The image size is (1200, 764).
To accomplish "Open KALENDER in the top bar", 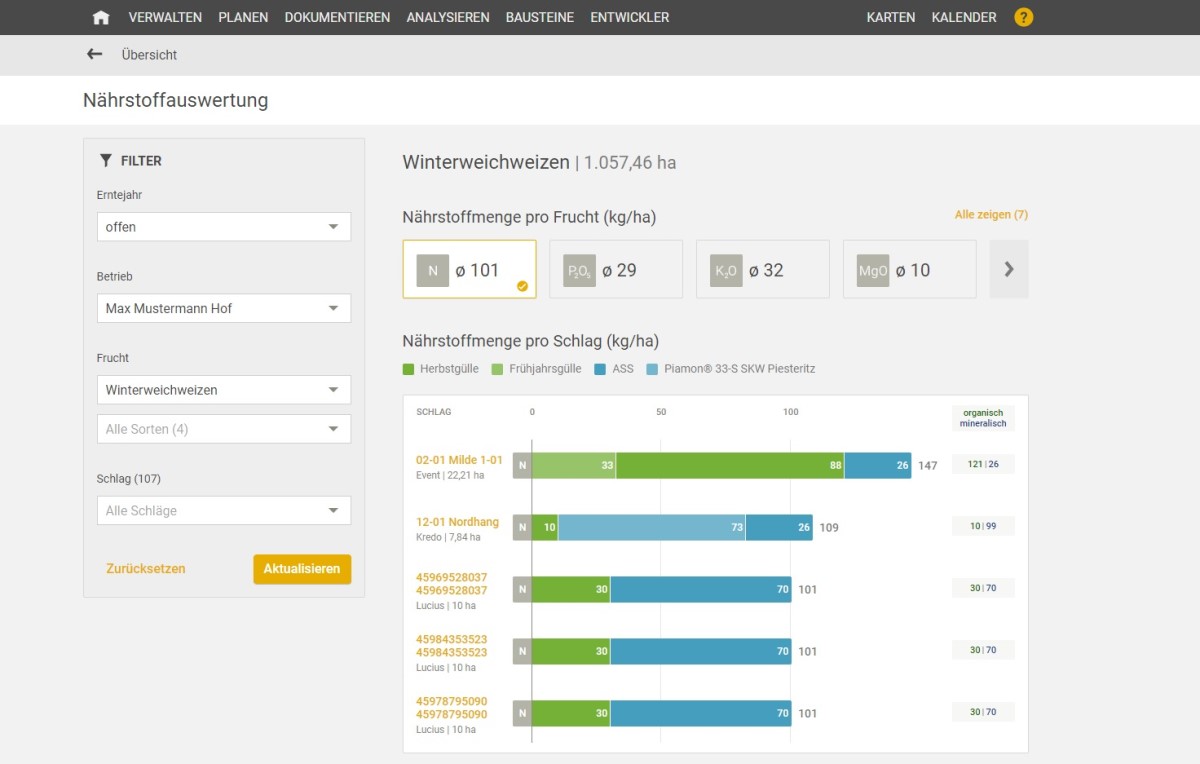I will 964,17.
